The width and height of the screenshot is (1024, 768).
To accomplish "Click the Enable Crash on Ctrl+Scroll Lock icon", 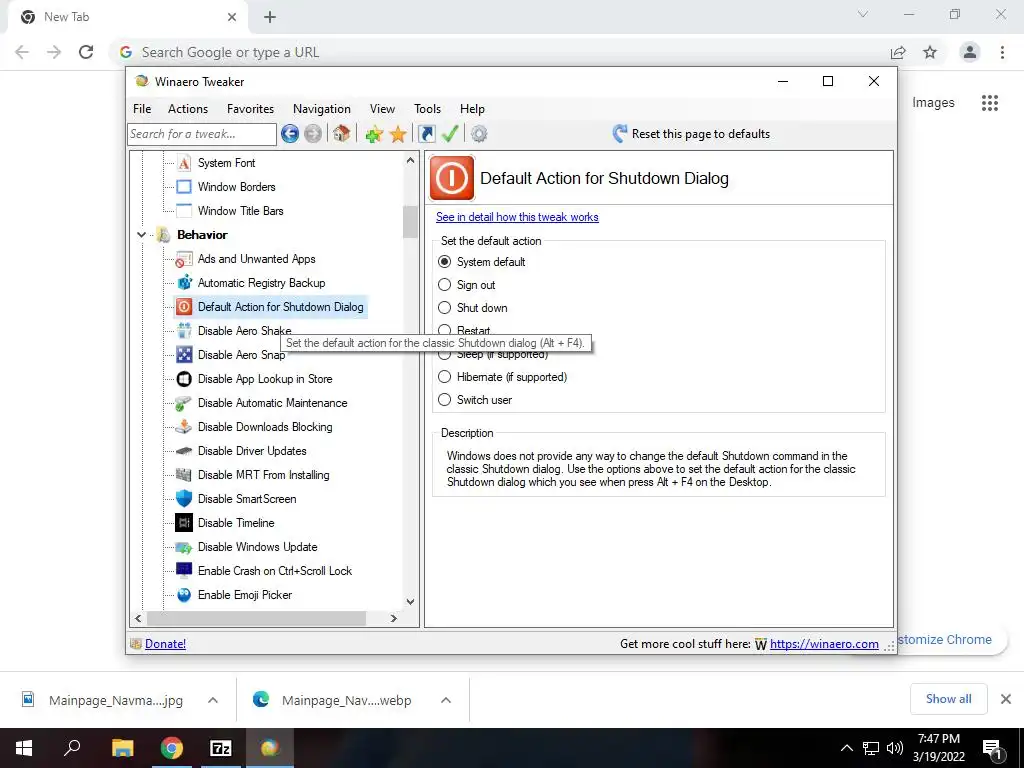I will pyautogui.click(x=184, y=571).
